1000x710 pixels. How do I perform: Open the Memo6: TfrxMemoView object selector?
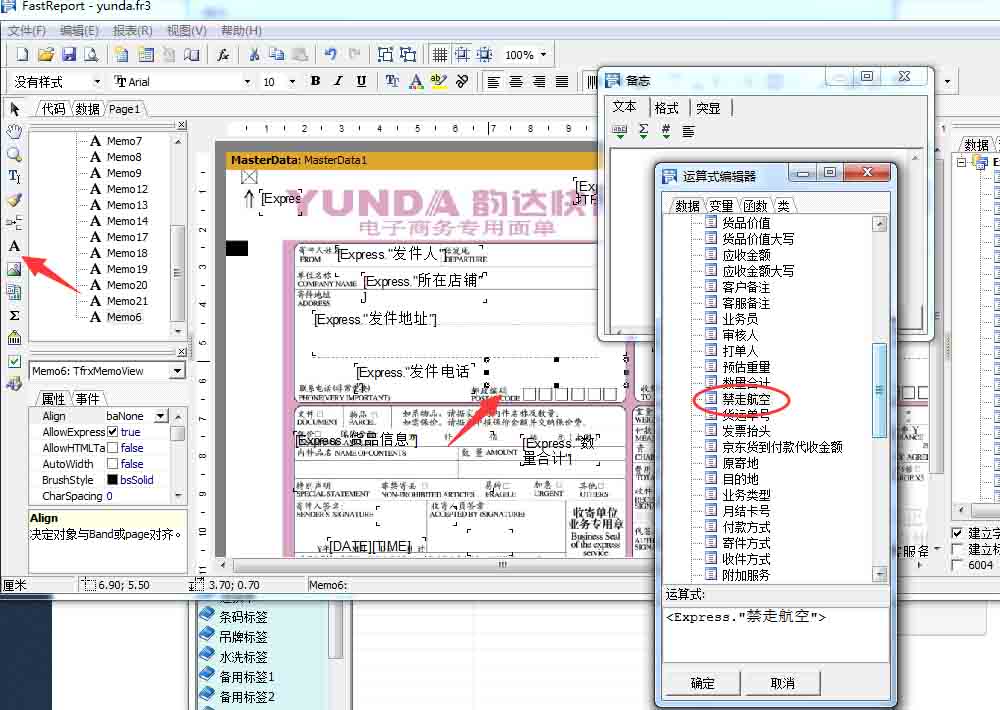coord(177,371)
